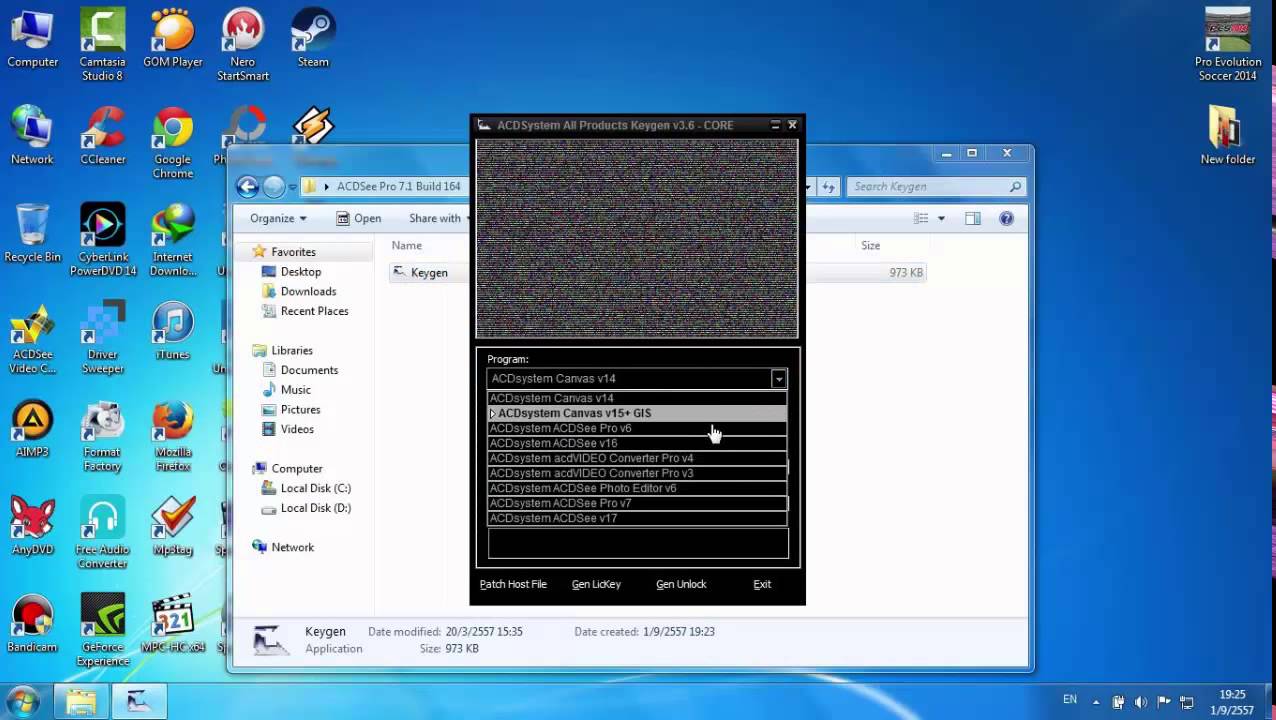Open Documents library
This screenshot has width=1276, height=720.
coord(309,370)
